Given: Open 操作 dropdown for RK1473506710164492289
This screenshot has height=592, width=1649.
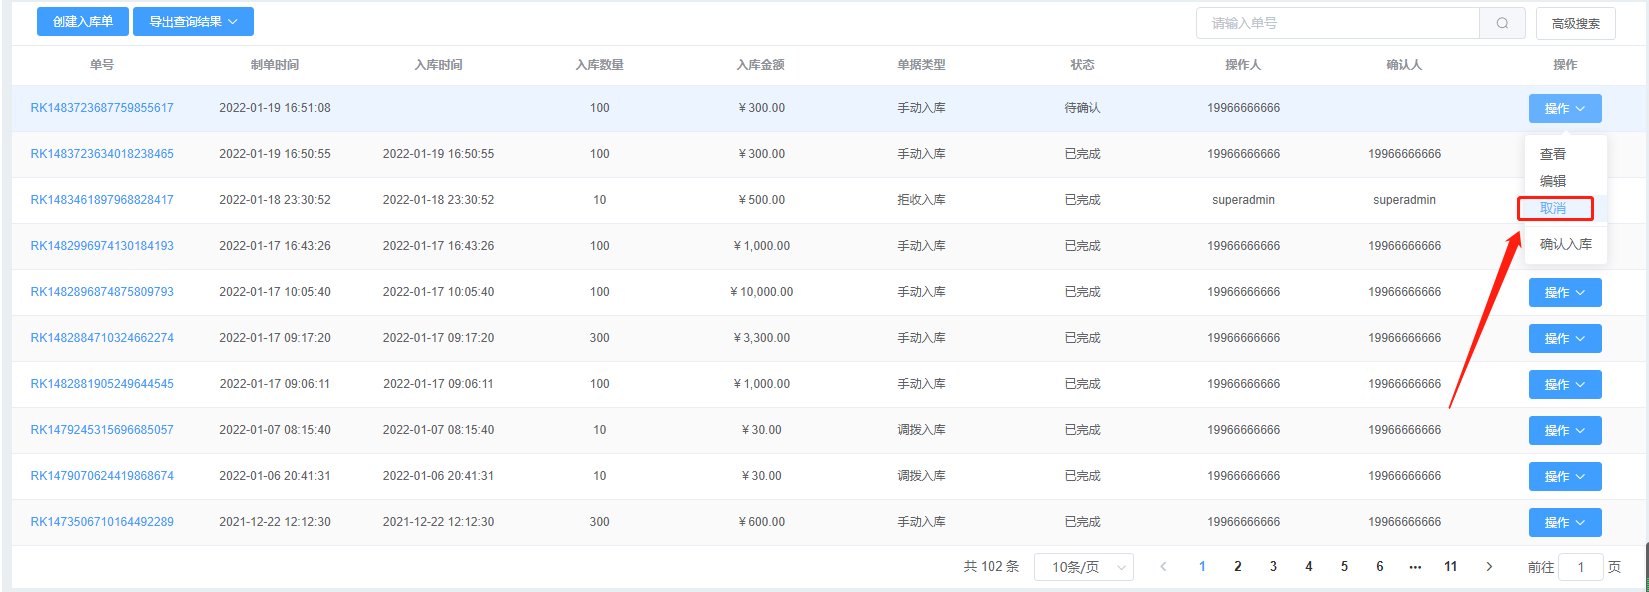Looking at the screenshot, I should (x=1565, y=523).
